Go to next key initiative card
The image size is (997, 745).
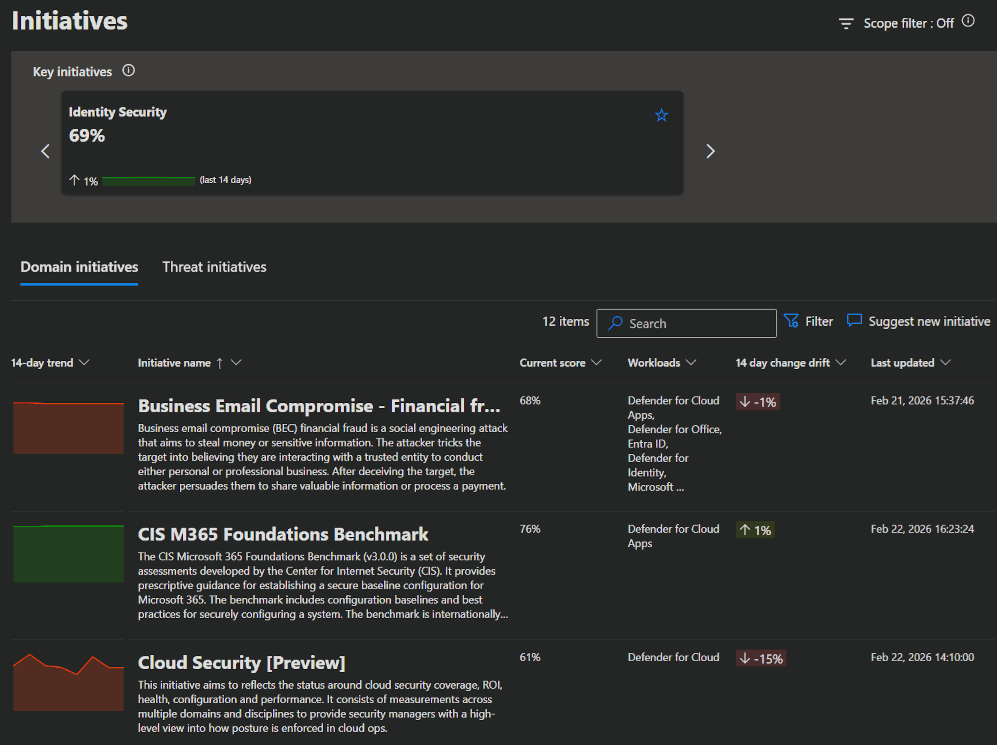[x=711, y=151]
